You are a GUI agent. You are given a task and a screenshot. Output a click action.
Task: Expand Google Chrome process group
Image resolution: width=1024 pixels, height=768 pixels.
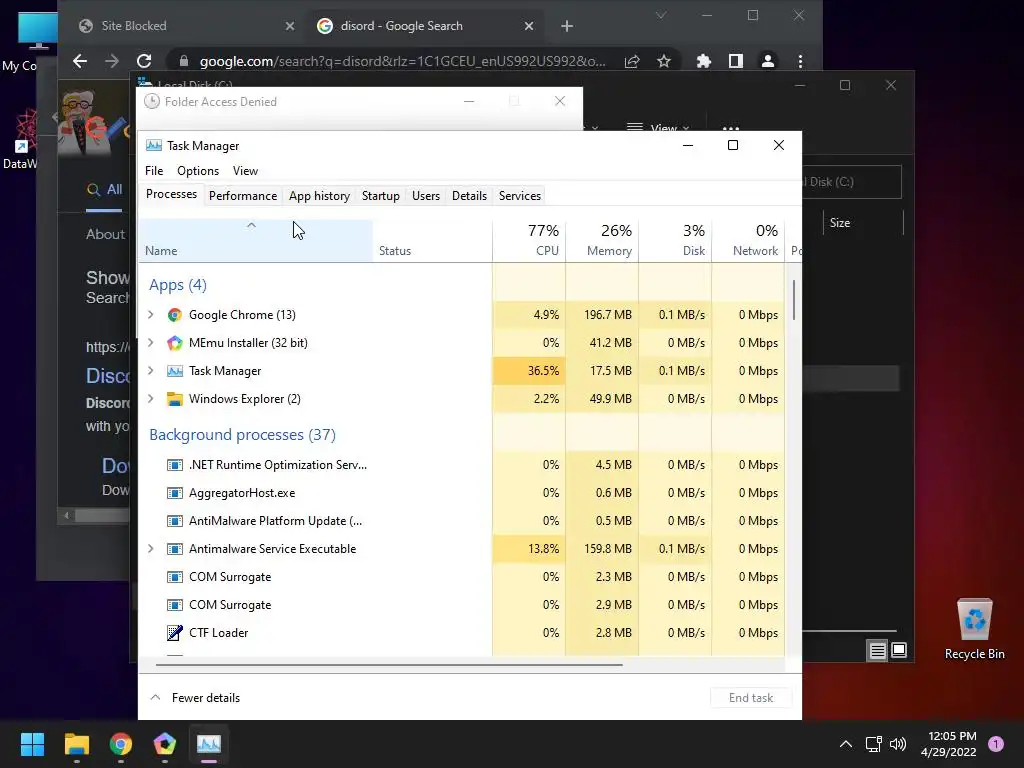pyautogui.click(x=151, y=315)
